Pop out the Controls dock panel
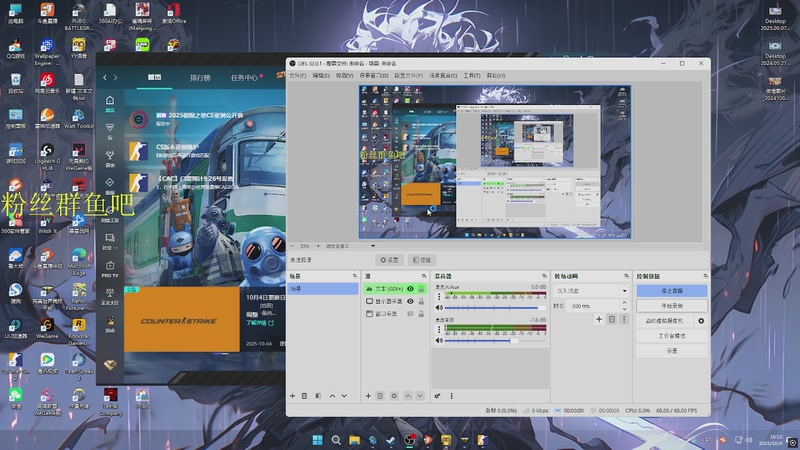The width and height of the screenshot is (800, 450). tap(706, 276)
